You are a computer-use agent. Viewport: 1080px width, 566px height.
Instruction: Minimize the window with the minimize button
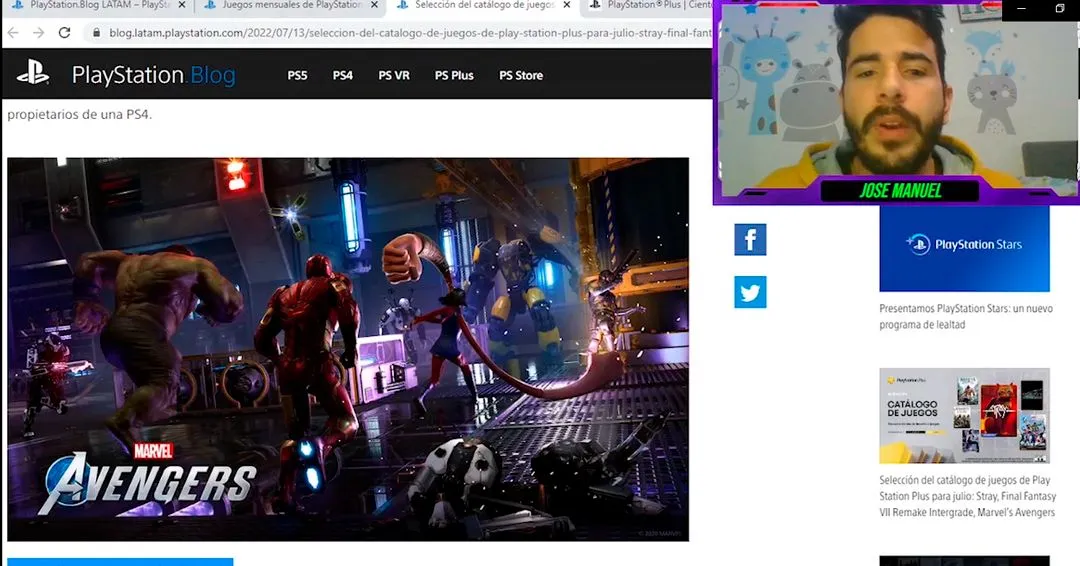[x=1021, y=8]
